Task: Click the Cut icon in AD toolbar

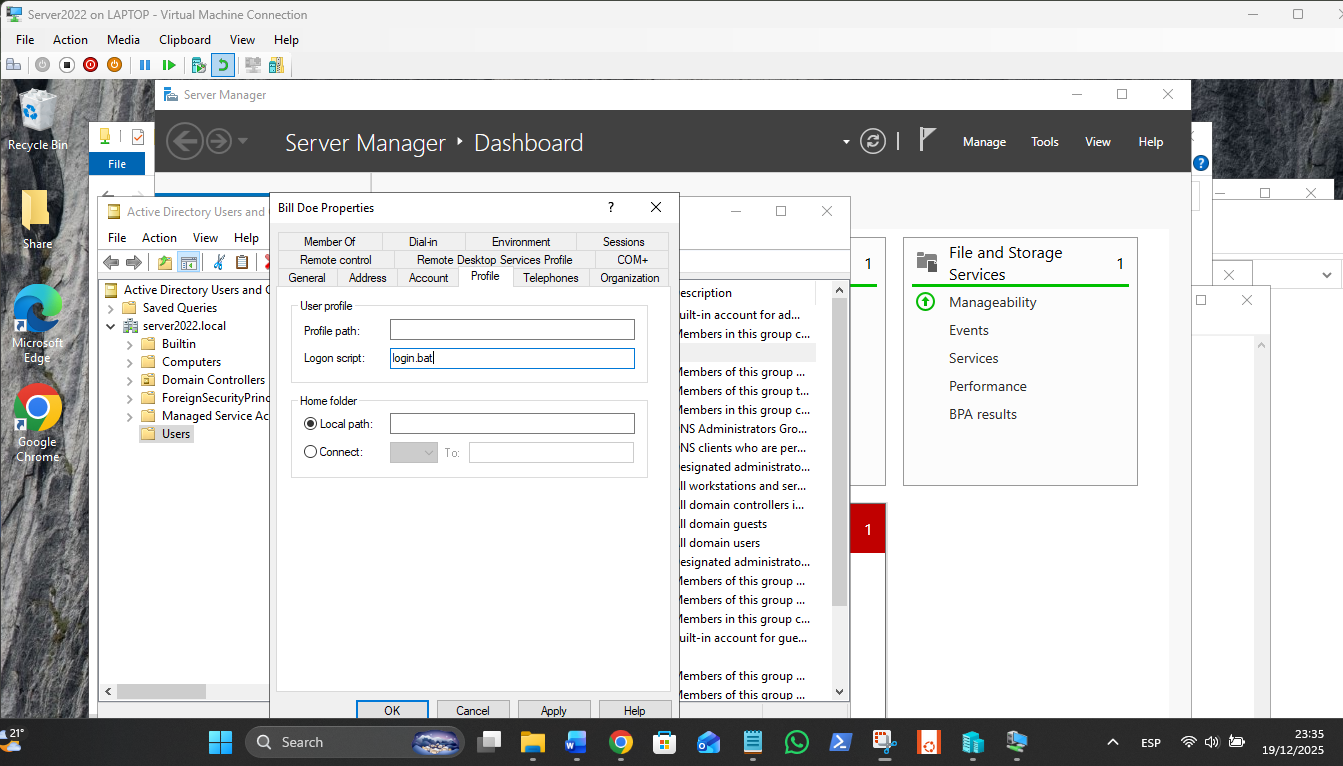Action: click(x=219, y=262)
